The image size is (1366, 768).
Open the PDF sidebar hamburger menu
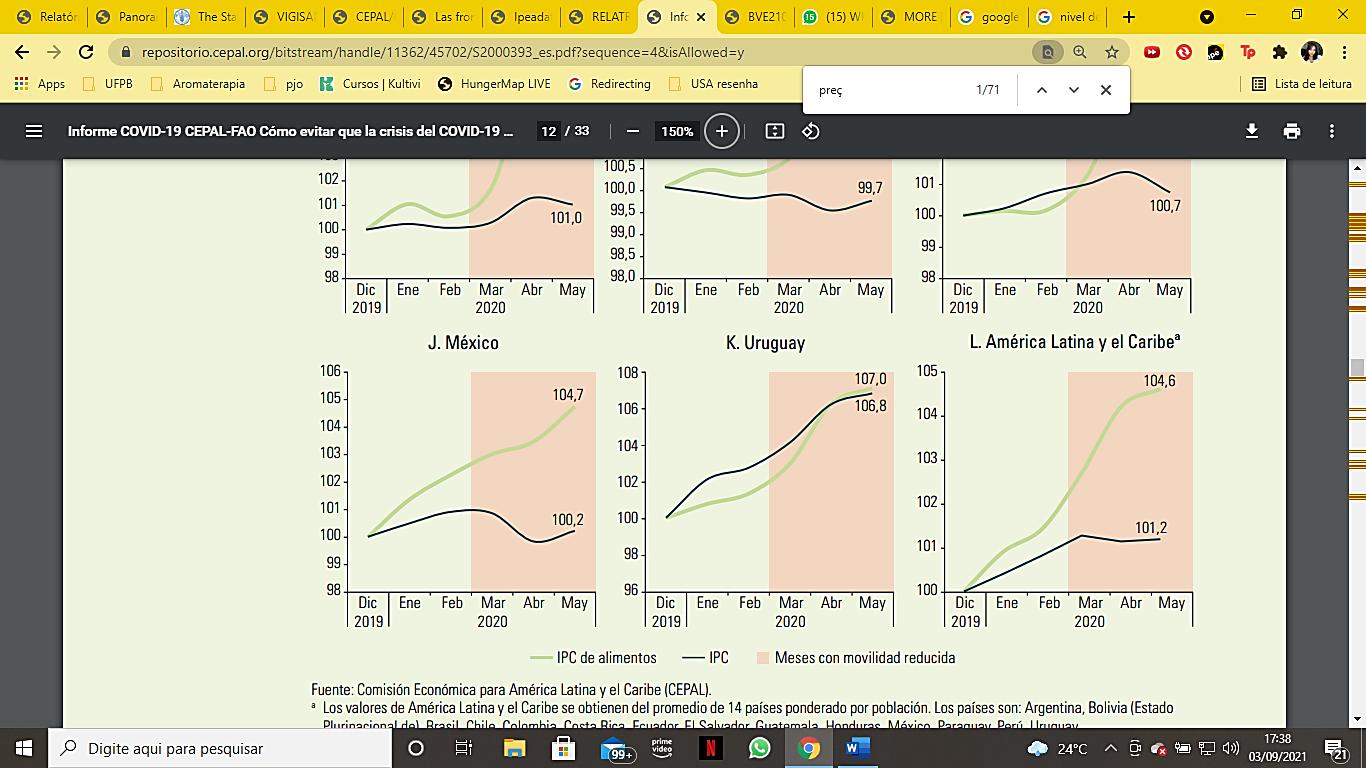tap(34, 131)
